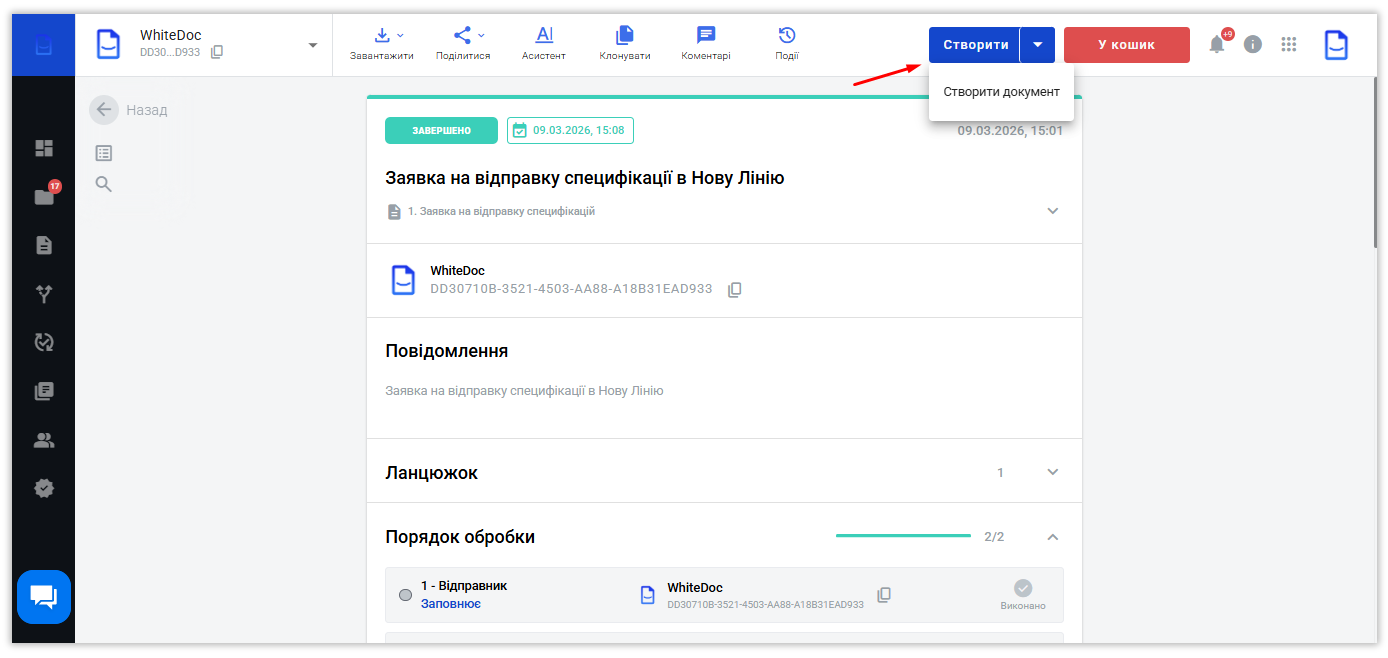Open notifications bell icon
This screenshot has width=1388, height=658.
[x=1216, y=44]
